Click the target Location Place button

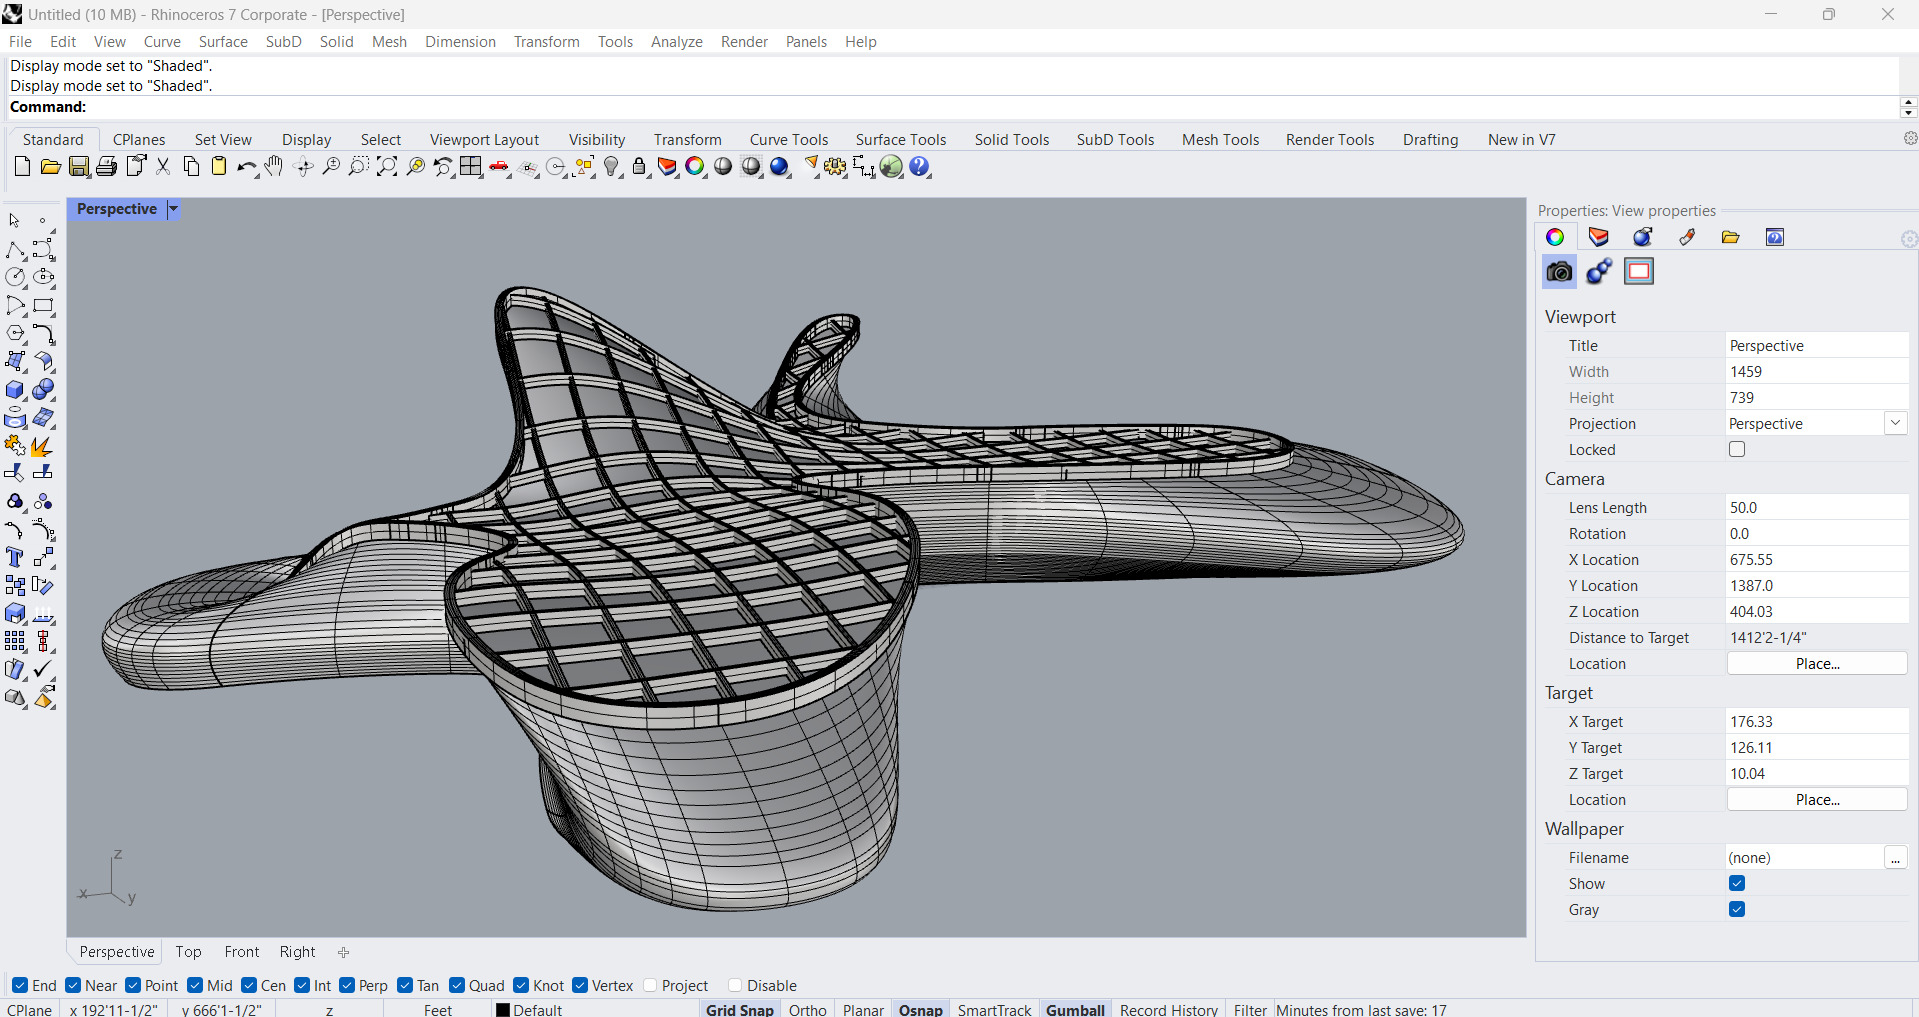[x=1817, y=800]
